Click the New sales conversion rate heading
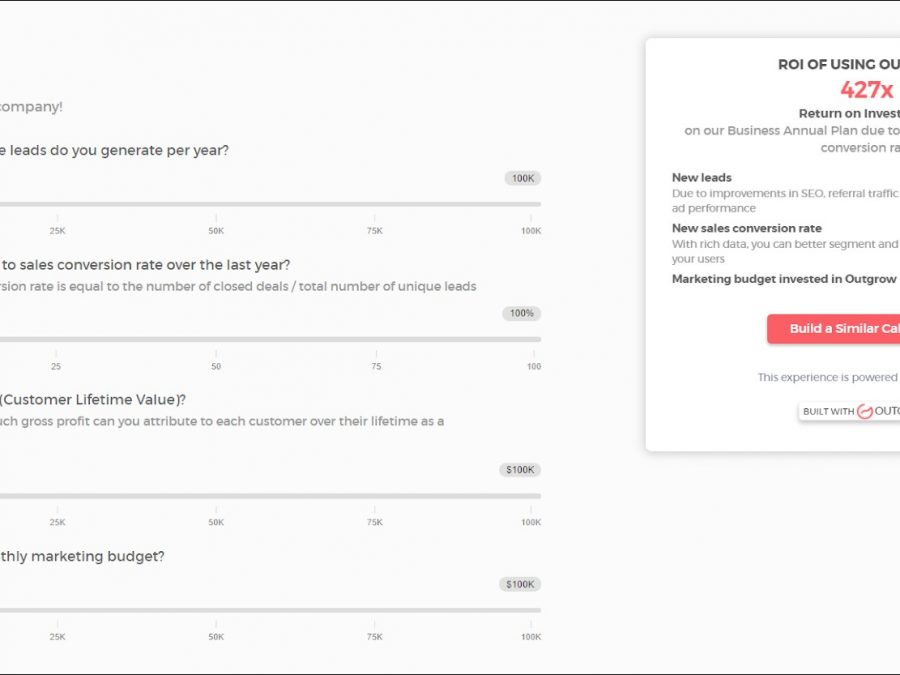Image resolution: width=900 pixels, height=675 pixels. pyautogui.click(x=747, y=228)
